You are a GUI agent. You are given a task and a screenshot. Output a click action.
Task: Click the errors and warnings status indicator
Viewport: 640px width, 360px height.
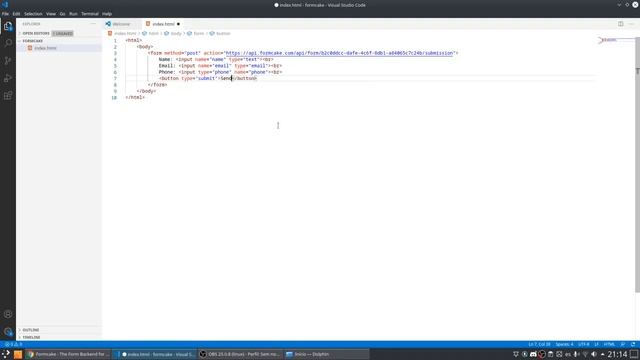click(13, 344)
